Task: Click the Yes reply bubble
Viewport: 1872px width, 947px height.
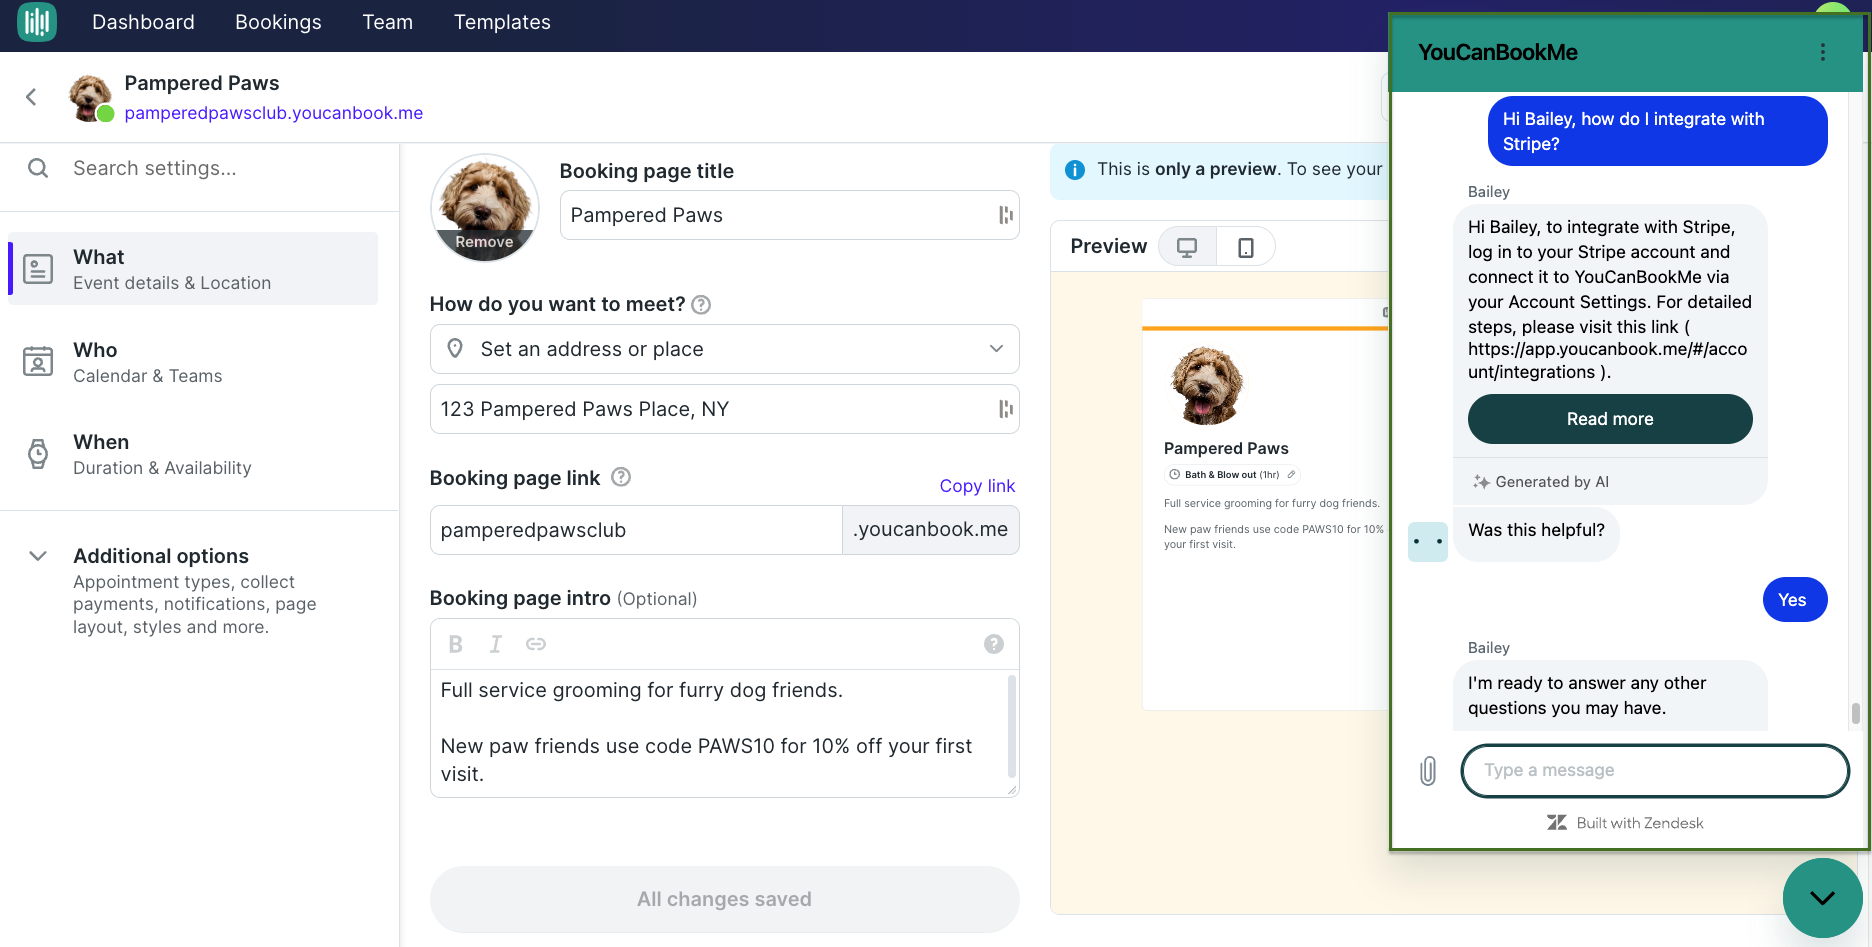Action: coord(1794,600)
